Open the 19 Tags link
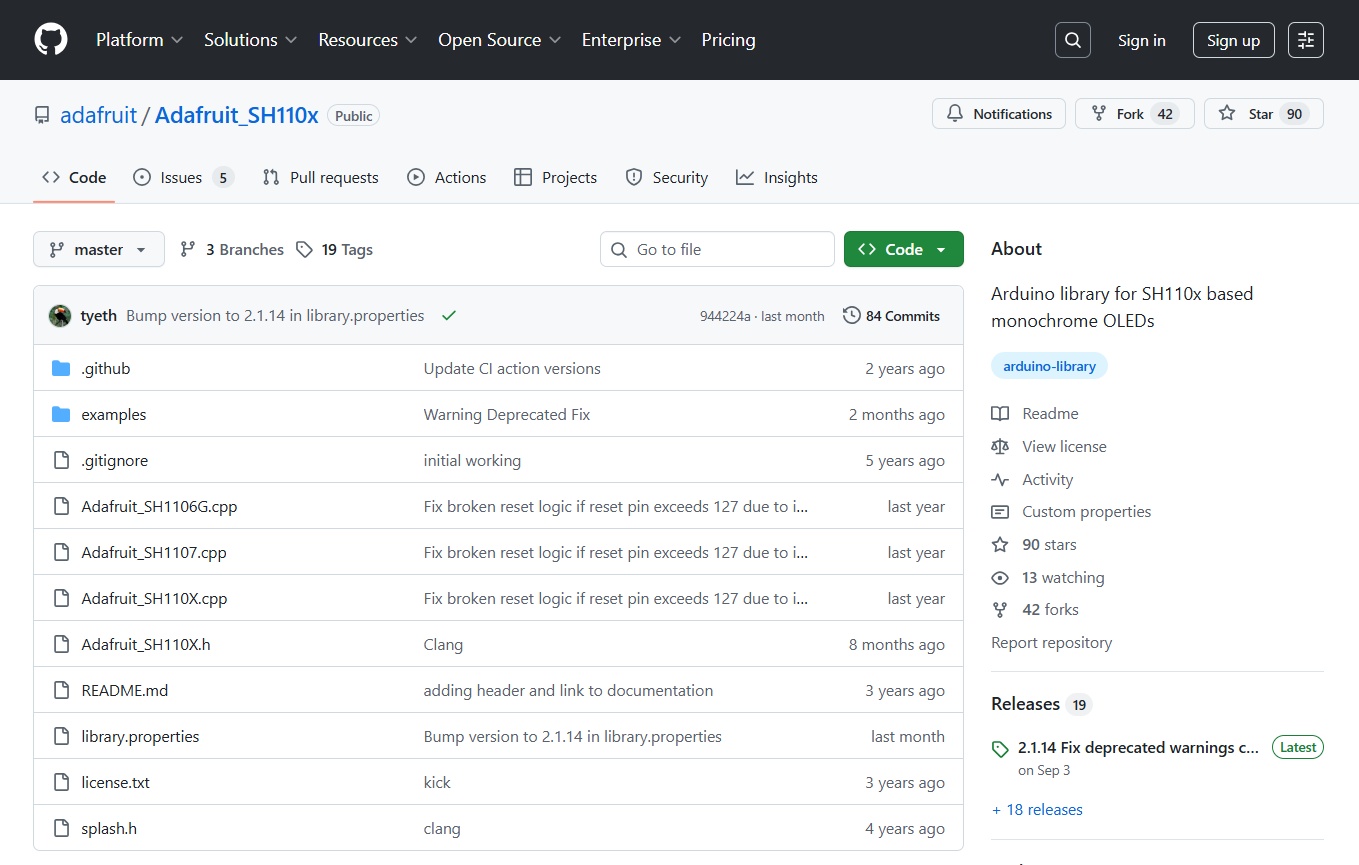The image size is (1359, 865). click(x=334, y=250)
